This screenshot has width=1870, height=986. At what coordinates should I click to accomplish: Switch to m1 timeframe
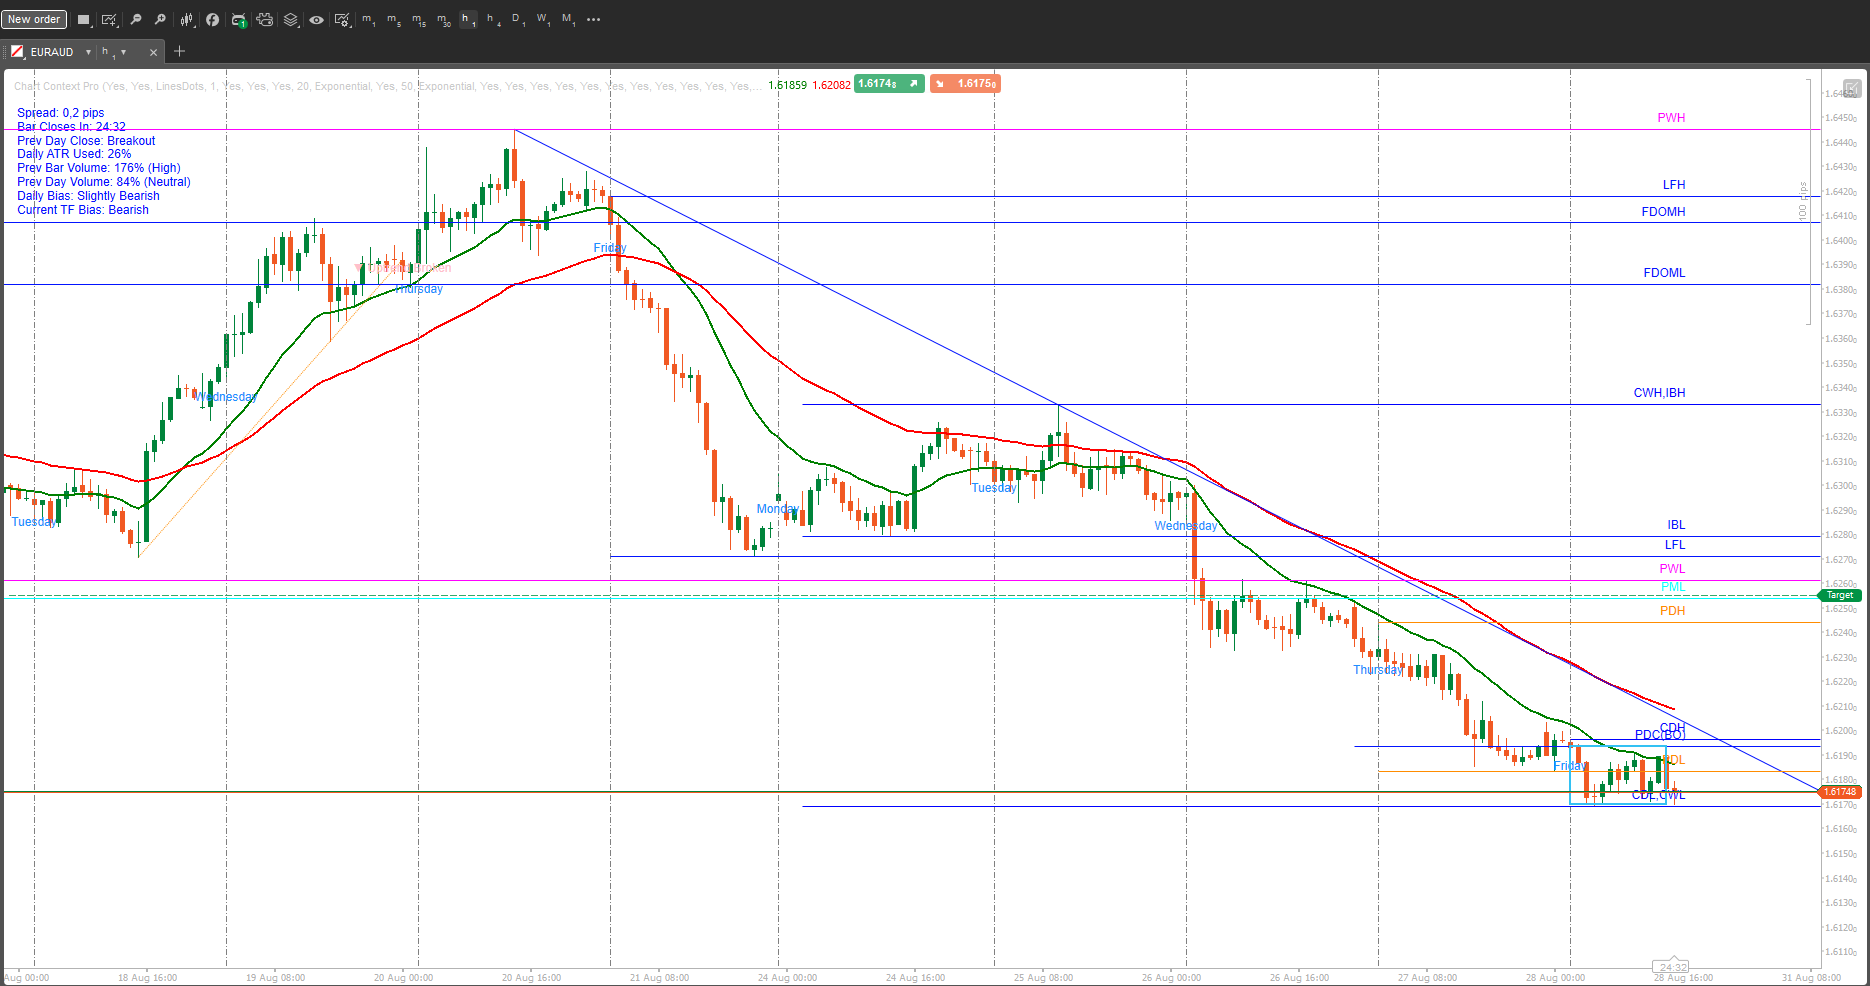point(369,19)
